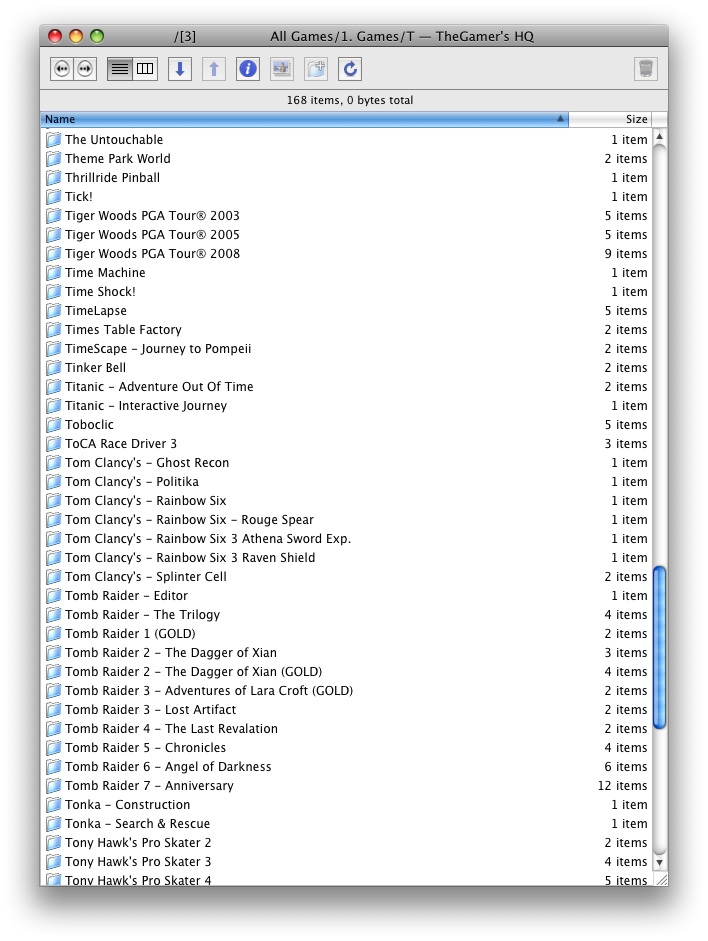
Task: Sort by the Size column header
Action: coord(610,119)
